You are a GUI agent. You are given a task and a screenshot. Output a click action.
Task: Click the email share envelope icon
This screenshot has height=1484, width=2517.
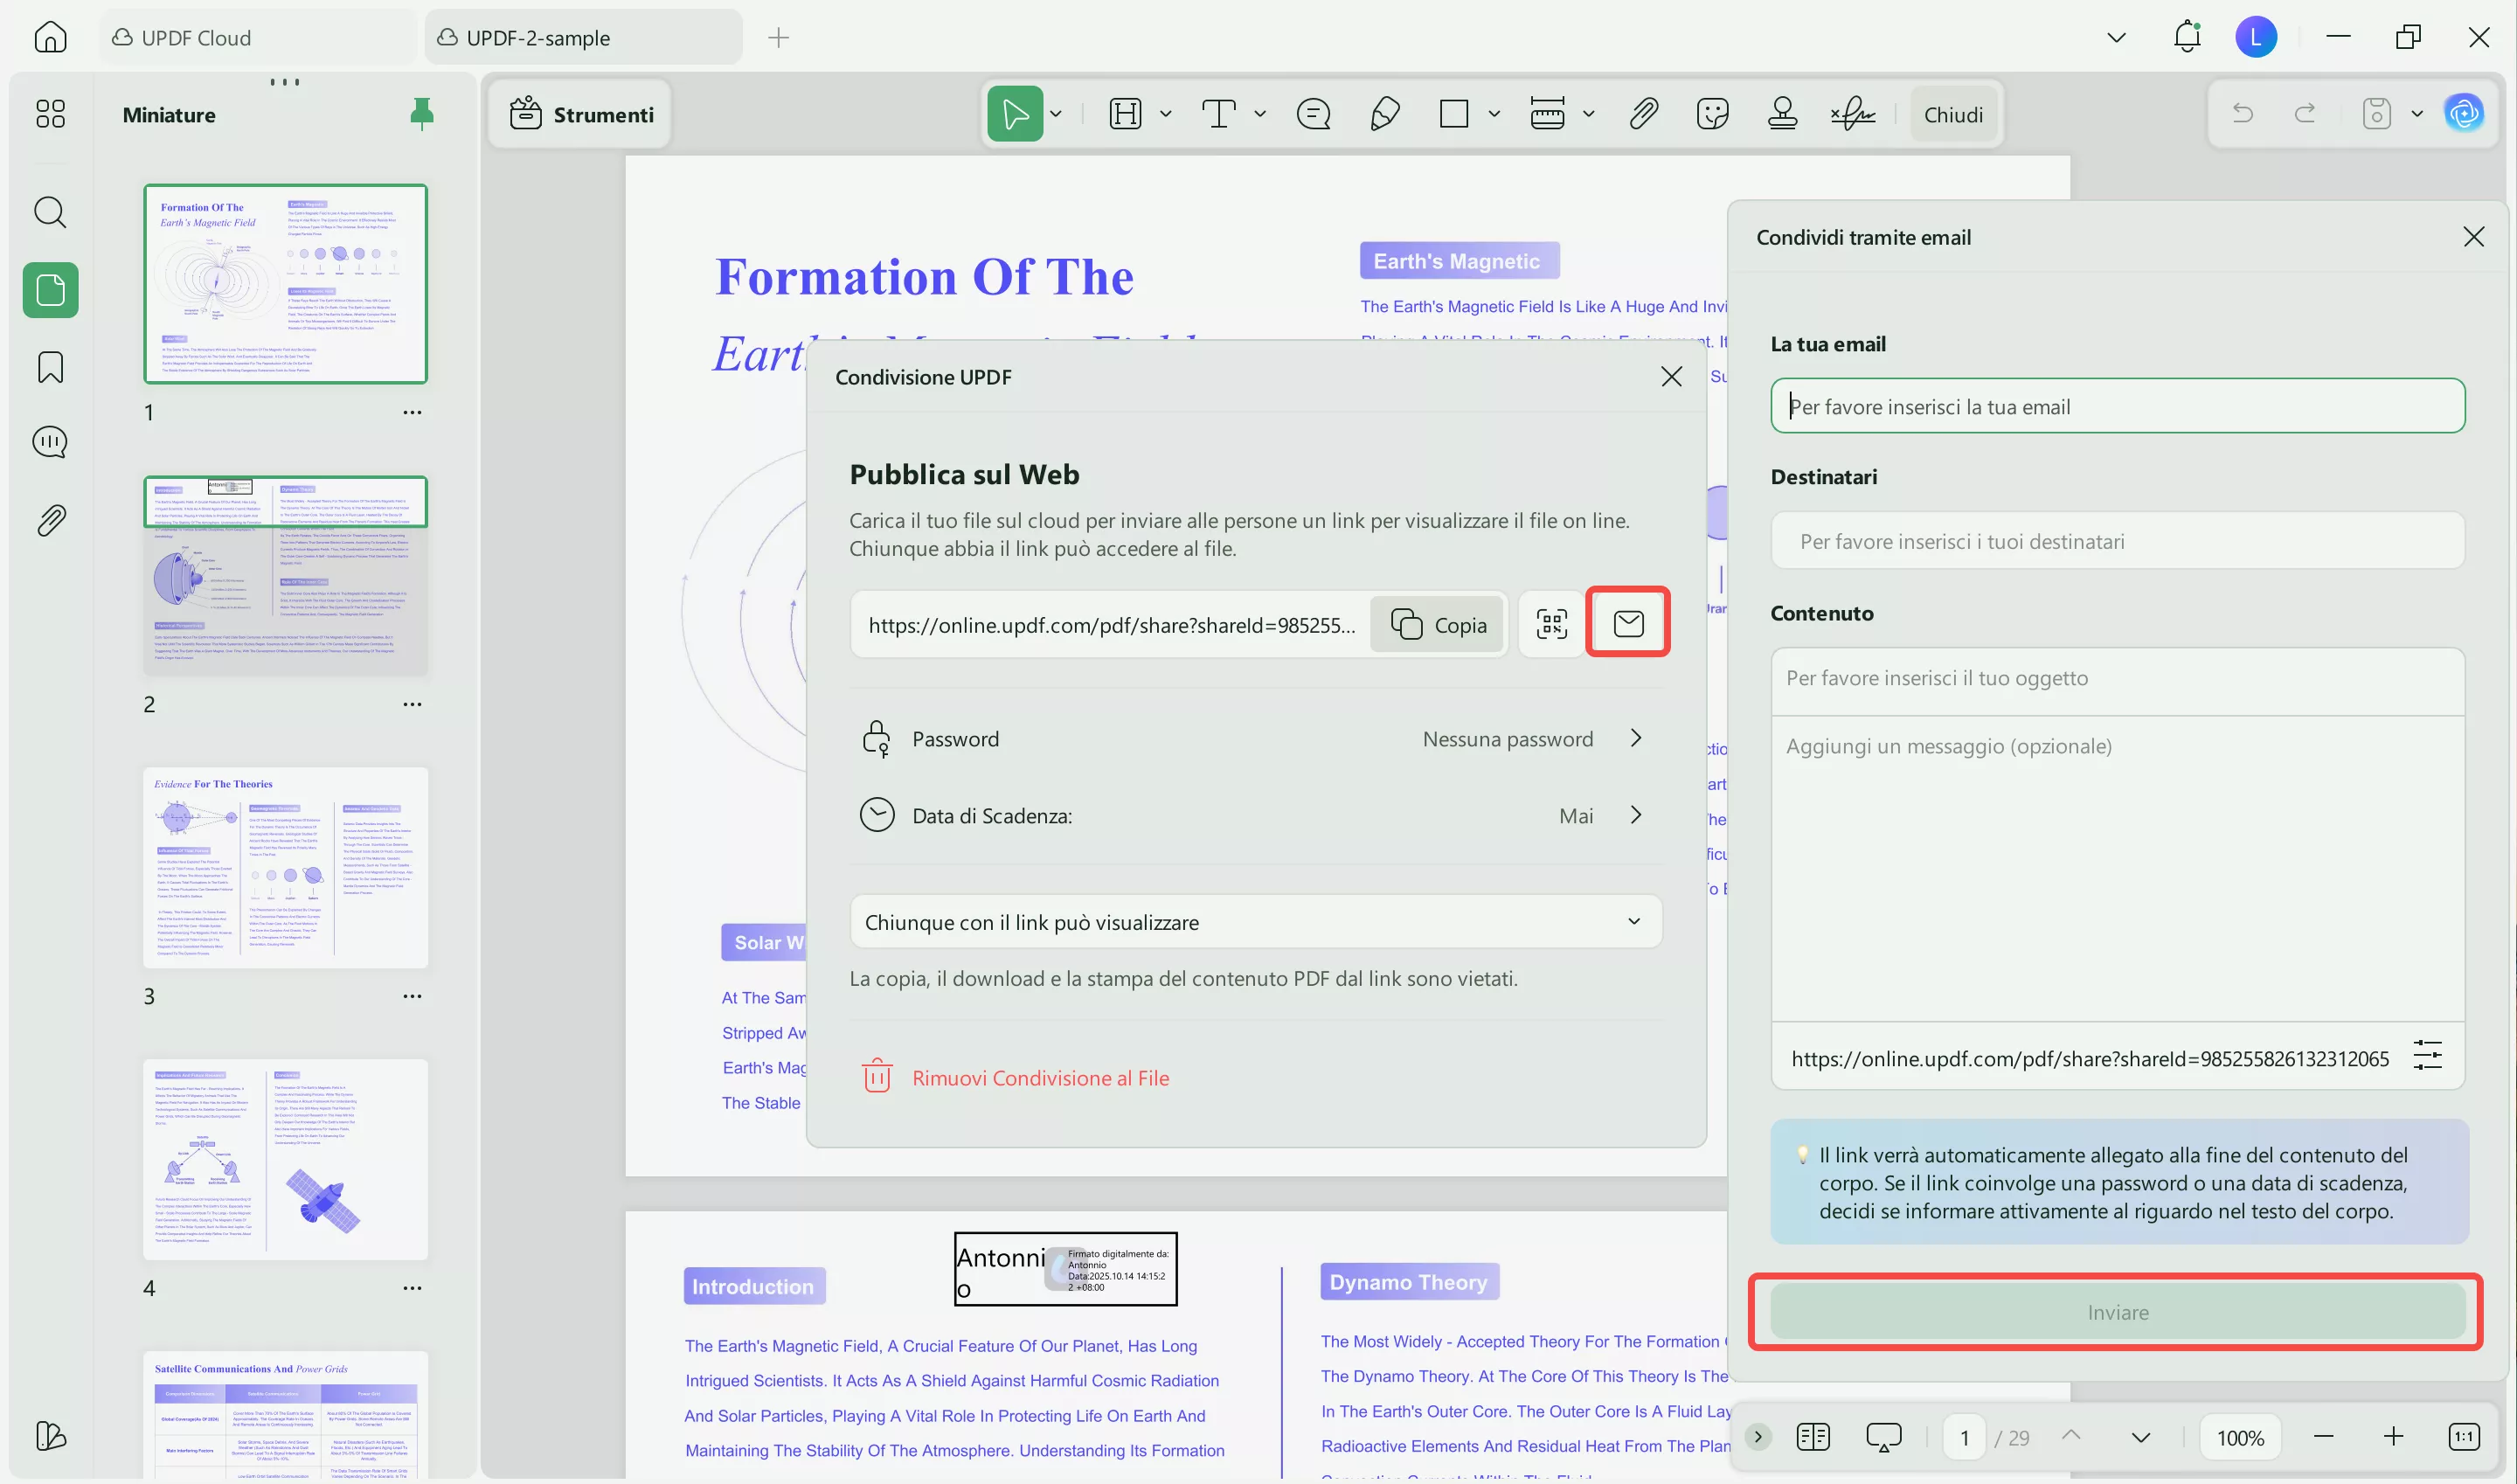coord(1627,623)
